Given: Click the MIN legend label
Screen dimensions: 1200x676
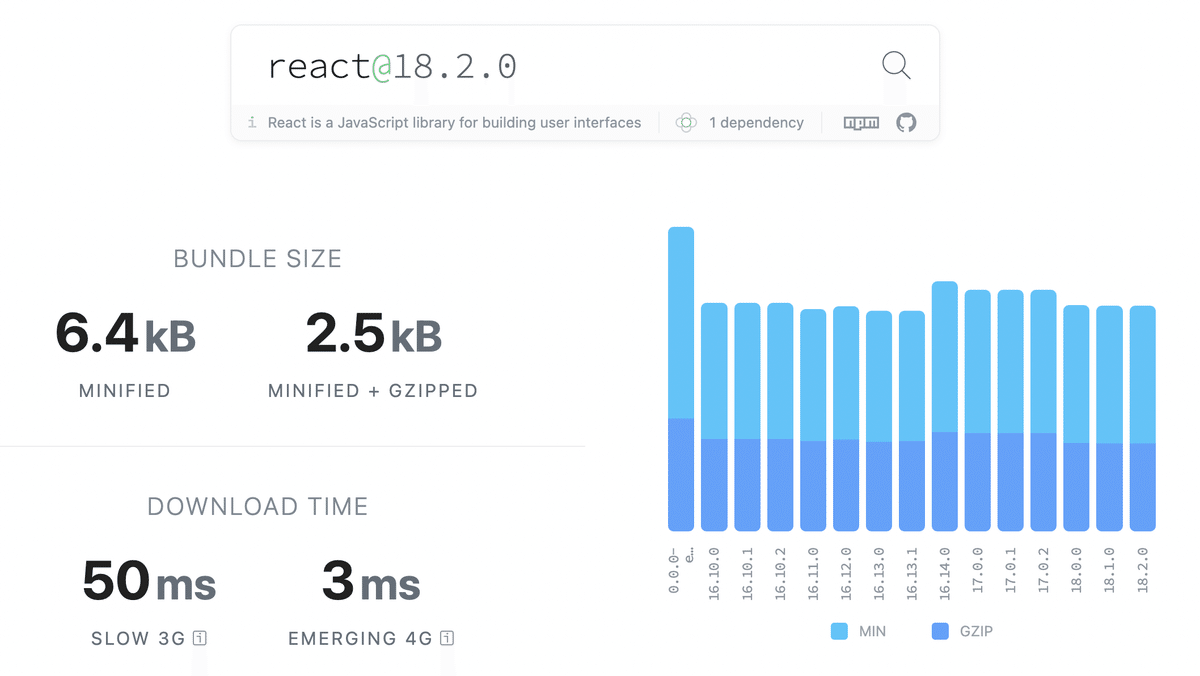Looking at the screenshot, I should 872,632.
